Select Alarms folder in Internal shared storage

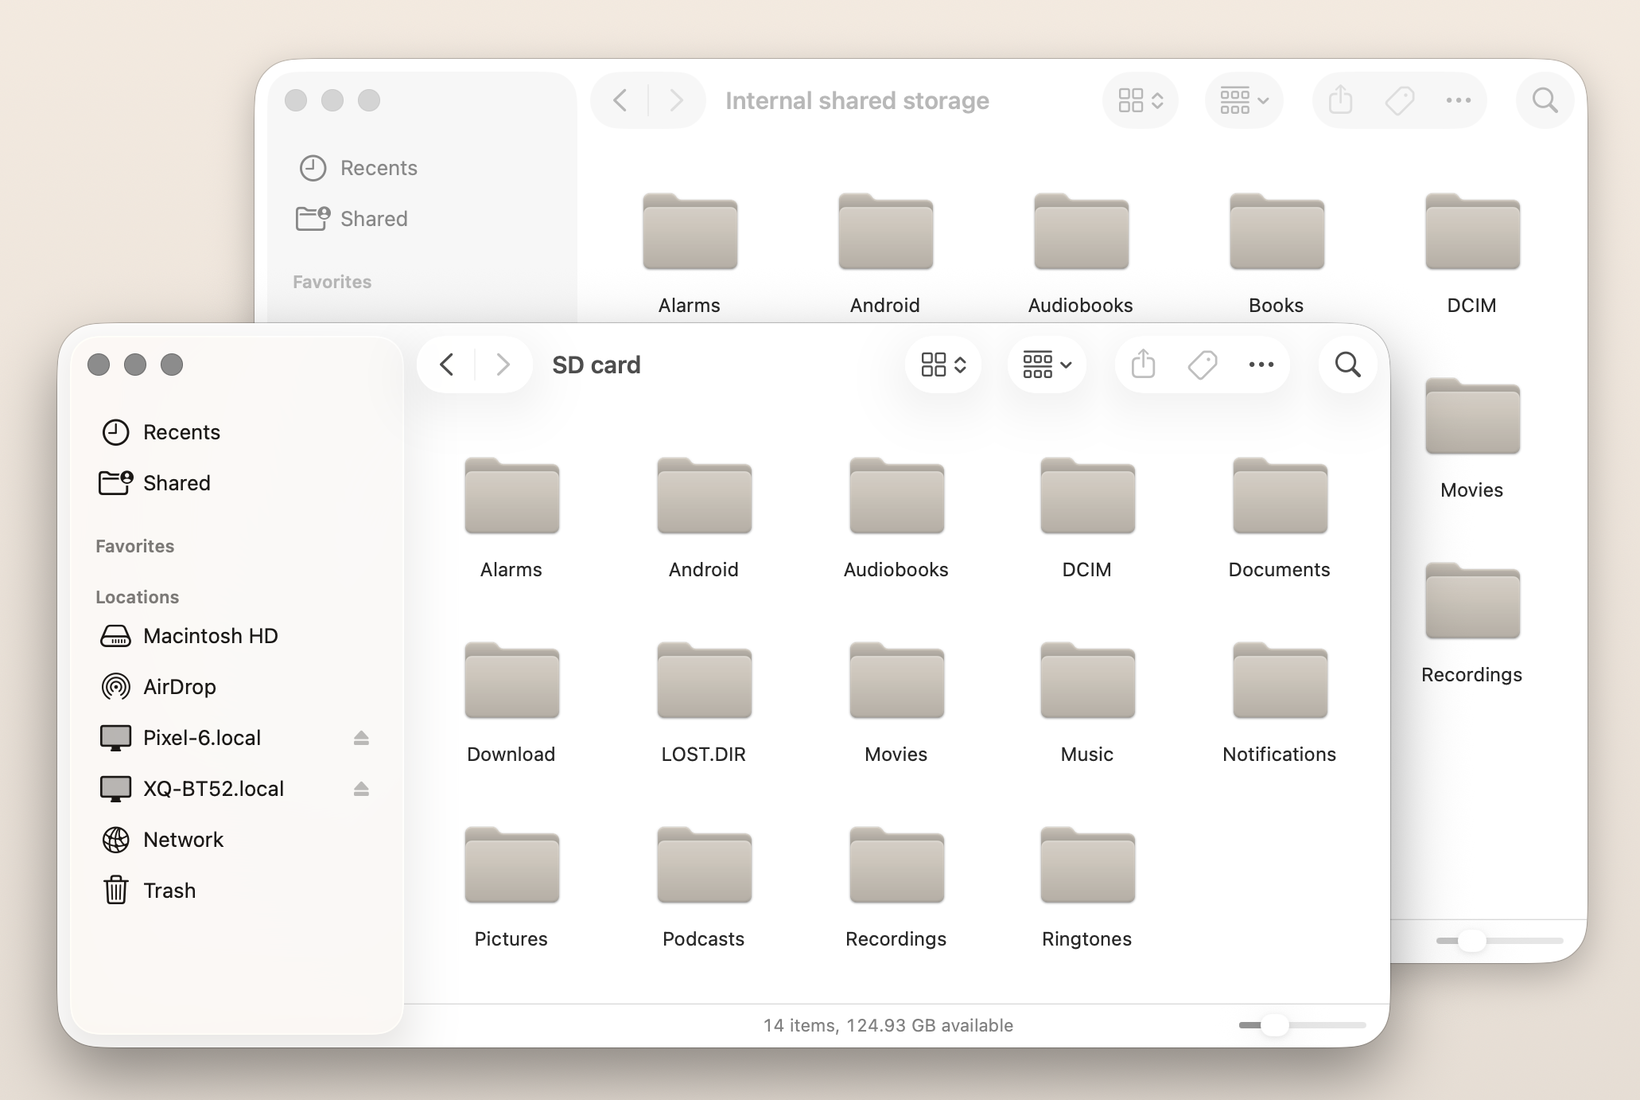coord(689,254)
